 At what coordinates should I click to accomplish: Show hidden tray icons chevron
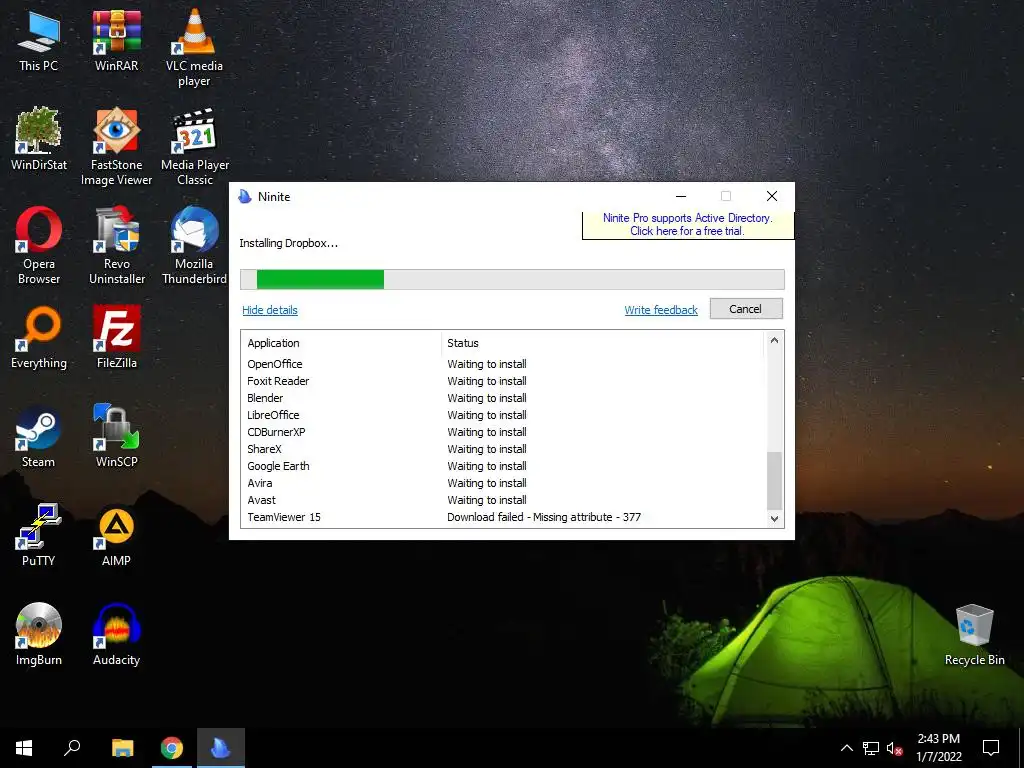(x=846, y=748)
